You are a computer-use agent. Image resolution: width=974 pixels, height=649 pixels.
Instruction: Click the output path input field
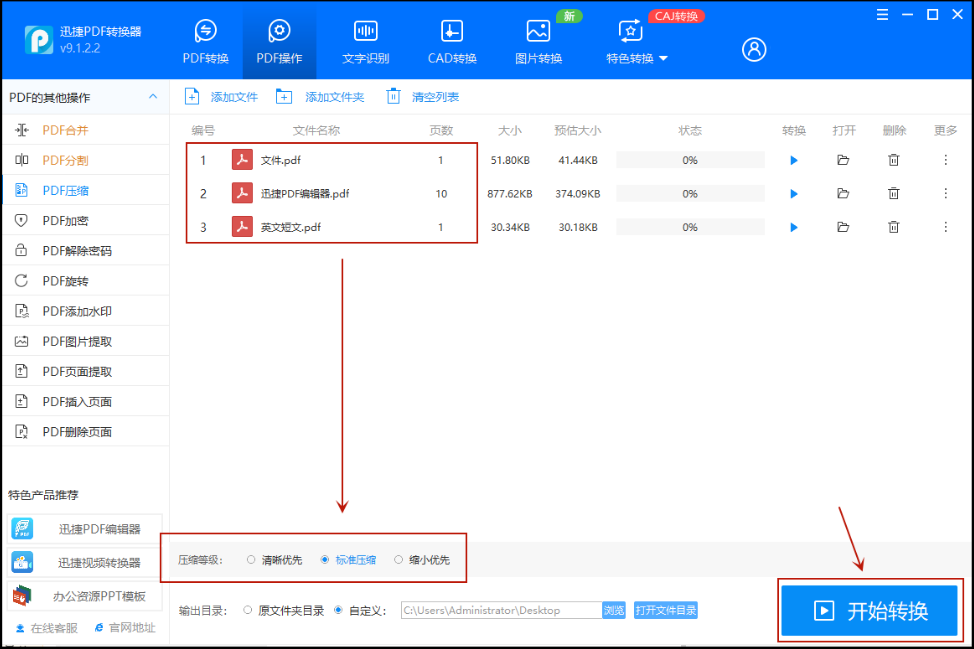501,610
